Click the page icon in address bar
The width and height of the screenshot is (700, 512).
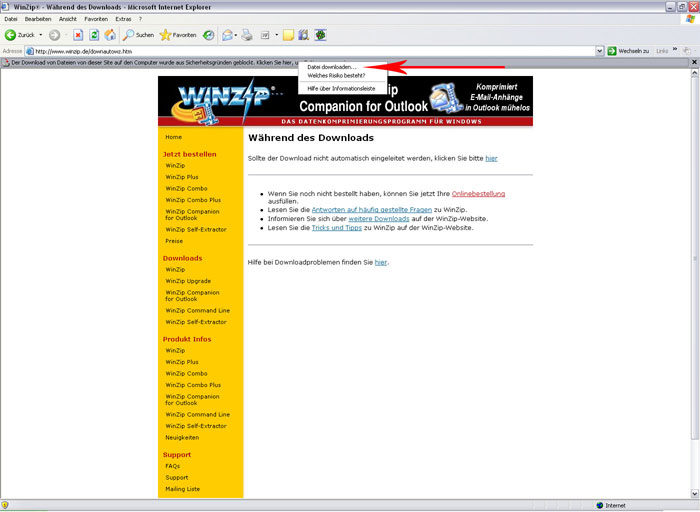(30, 51)
